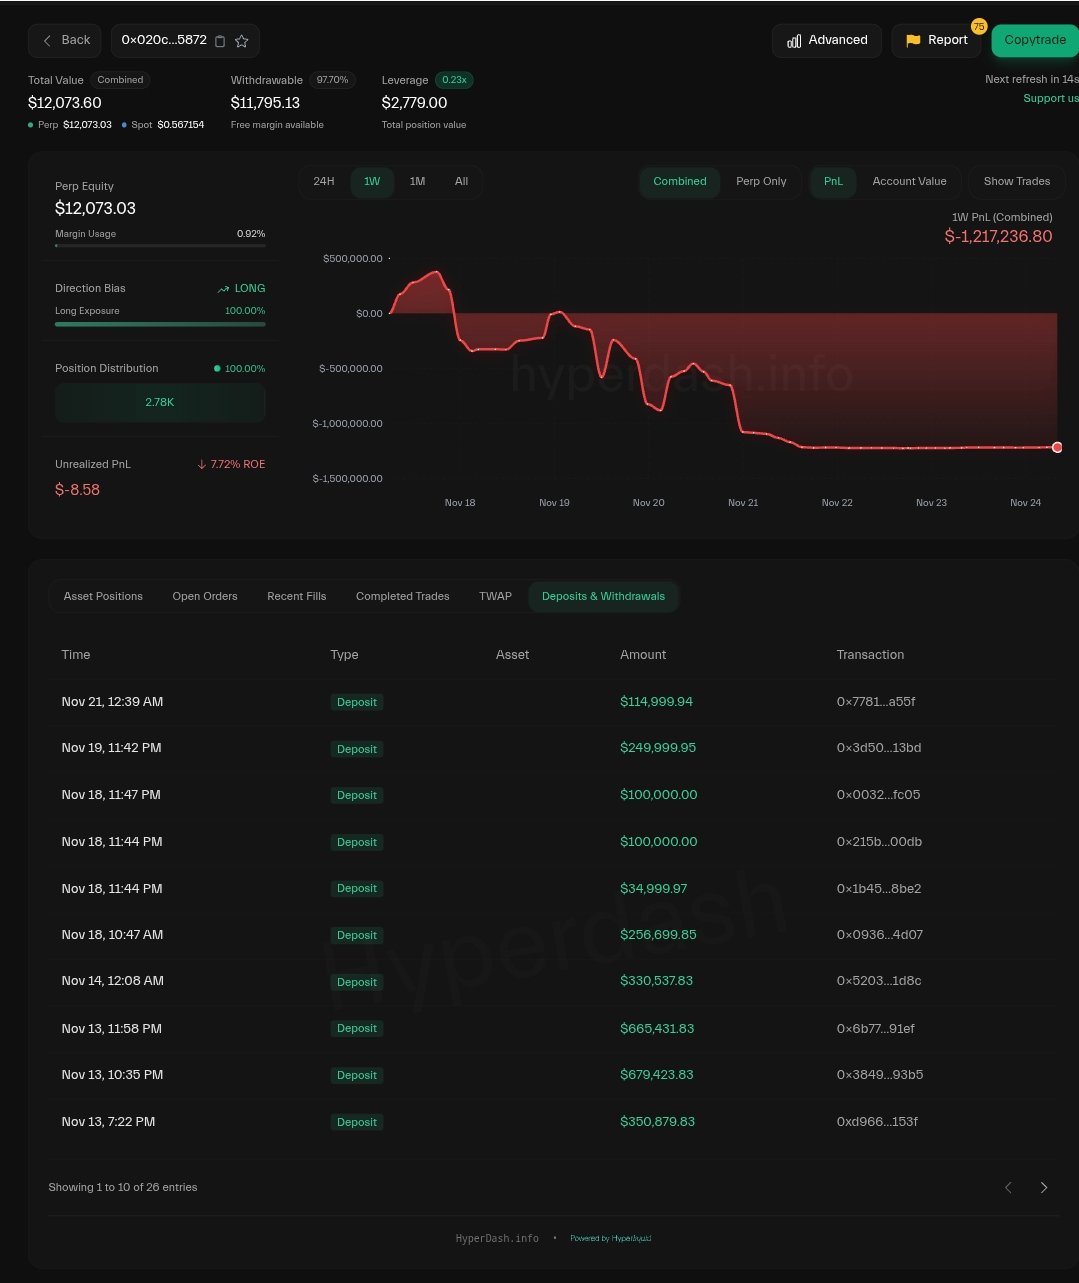Select the 24H time range
1079x1283 pixels.
[324, 181]
